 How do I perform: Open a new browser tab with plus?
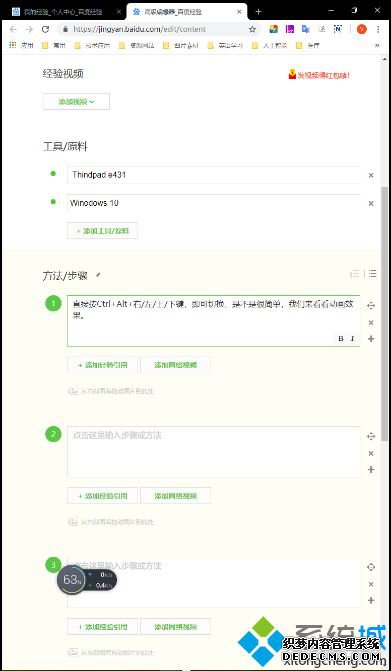pyautogui.click(x=258, y=12)
